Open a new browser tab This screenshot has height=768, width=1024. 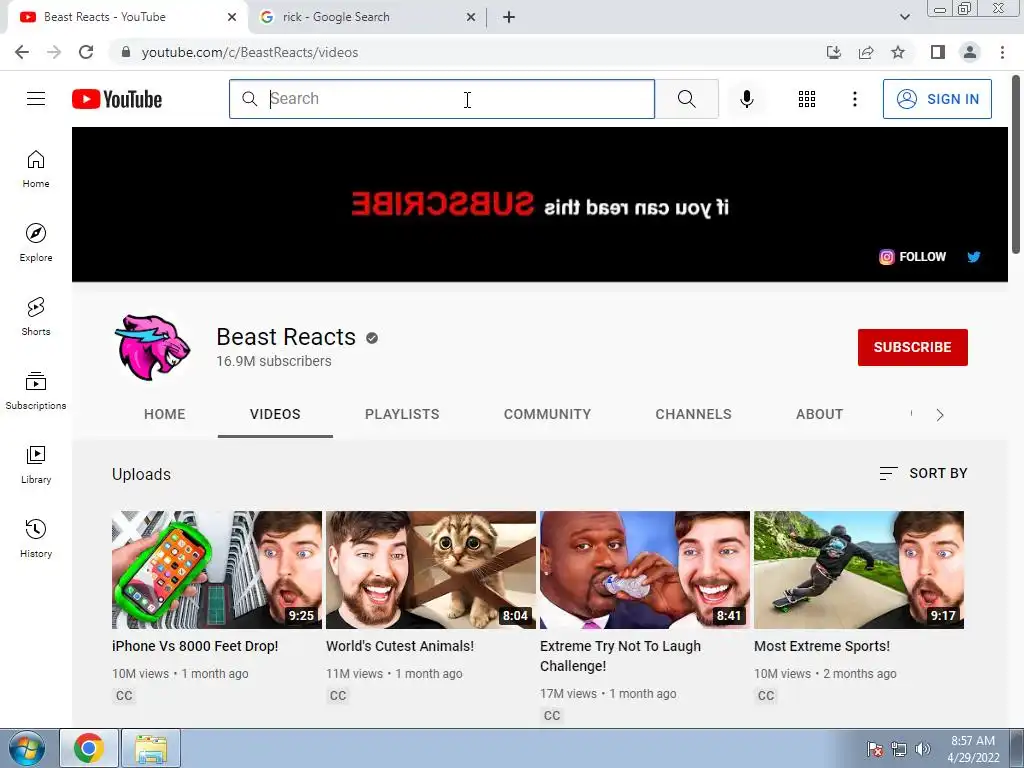coord(509,17)
